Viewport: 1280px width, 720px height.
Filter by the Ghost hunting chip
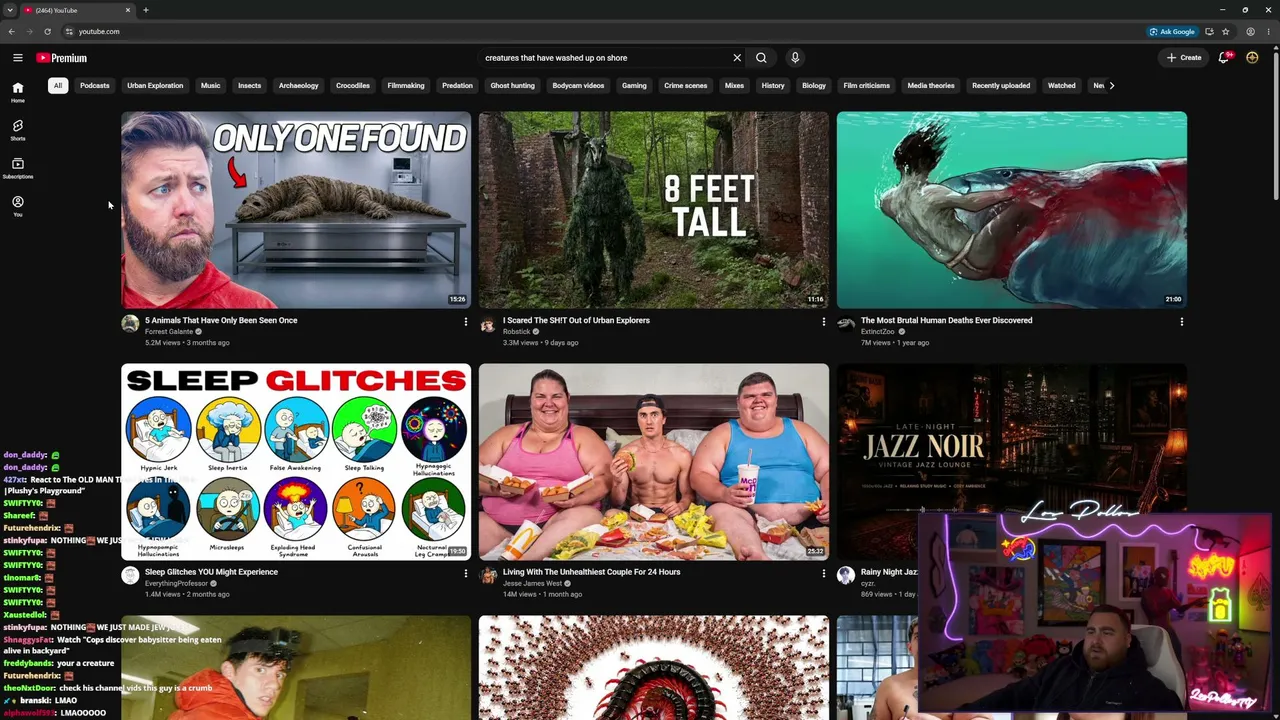point(512,85)
